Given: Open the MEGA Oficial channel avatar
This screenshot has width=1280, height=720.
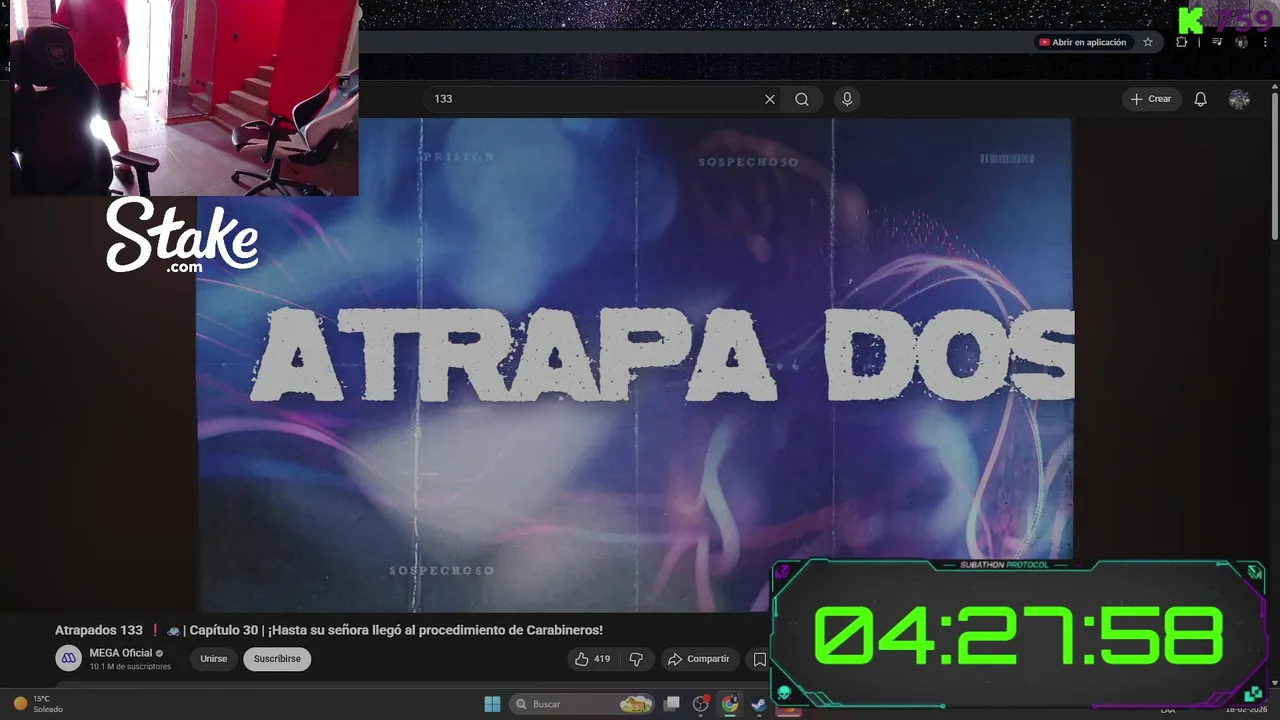Looking at the screenshot, I should tap(68, 658).
